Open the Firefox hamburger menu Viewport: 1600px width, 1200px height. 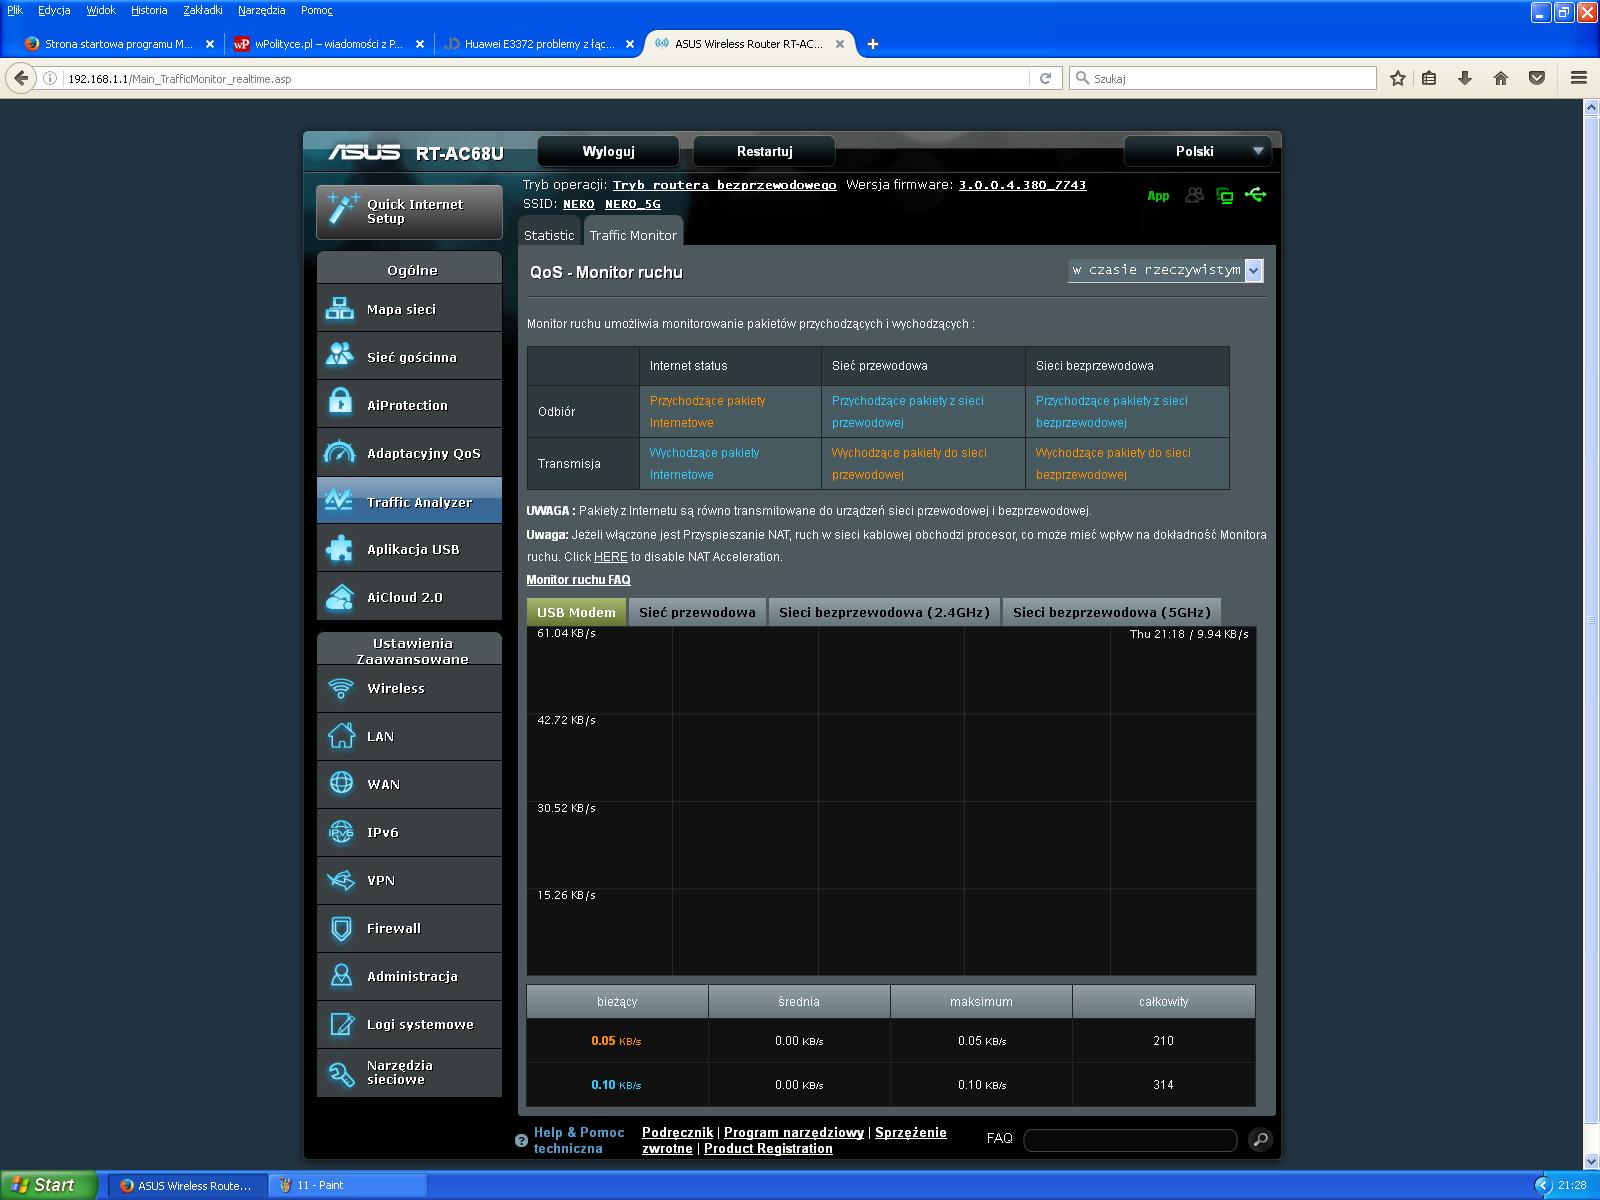pos(1579,78)
